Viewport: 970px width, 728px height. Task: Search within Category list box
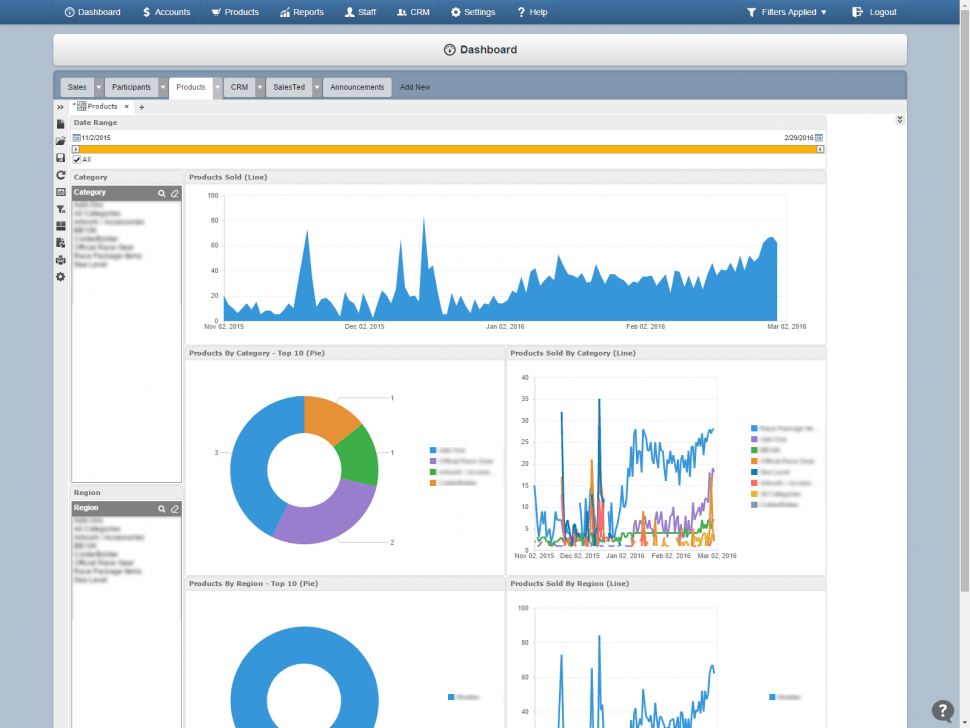coord(161,193)
